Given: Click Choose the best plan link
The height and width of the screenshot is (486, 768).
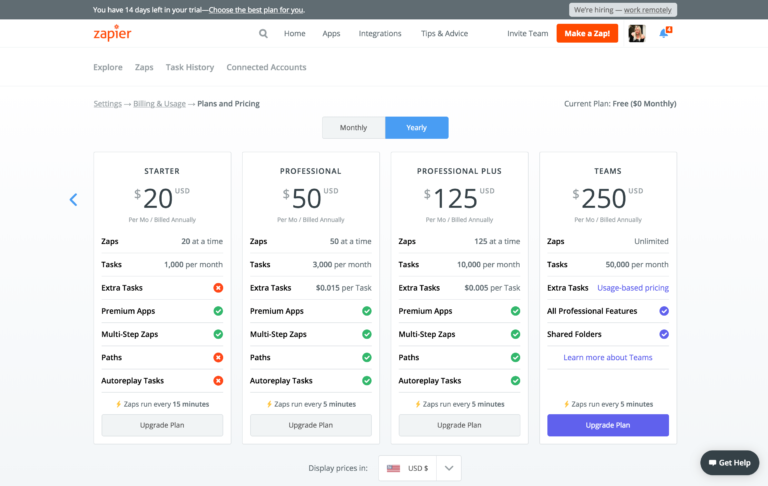Looking at the screenshot, I should (256, 10).
